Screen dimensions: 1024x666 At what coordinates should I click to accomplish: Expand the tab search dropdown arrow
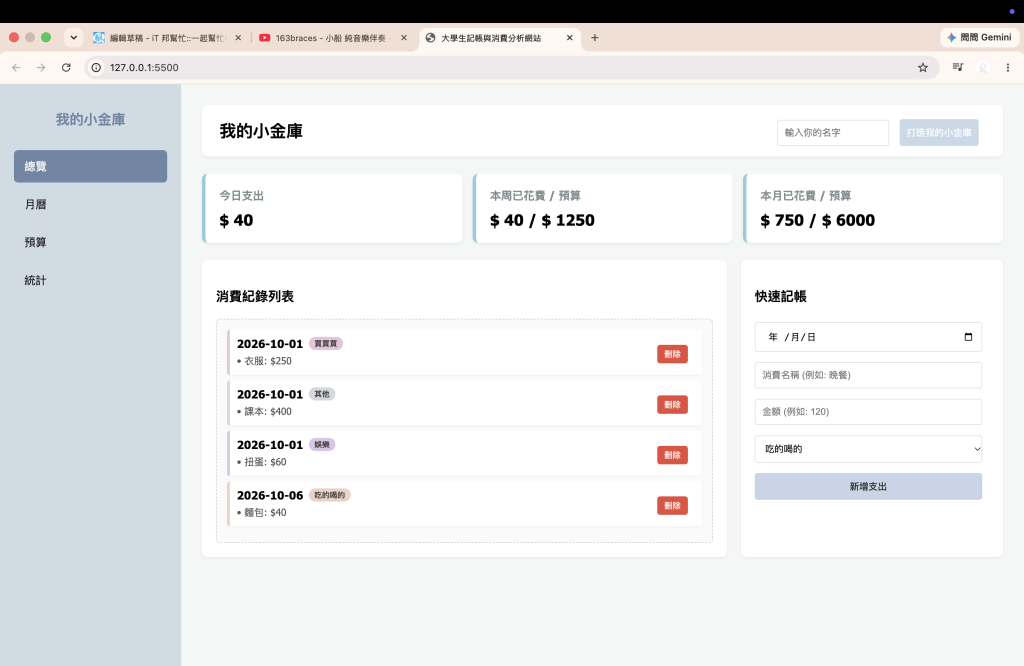[x=74, y=38]
